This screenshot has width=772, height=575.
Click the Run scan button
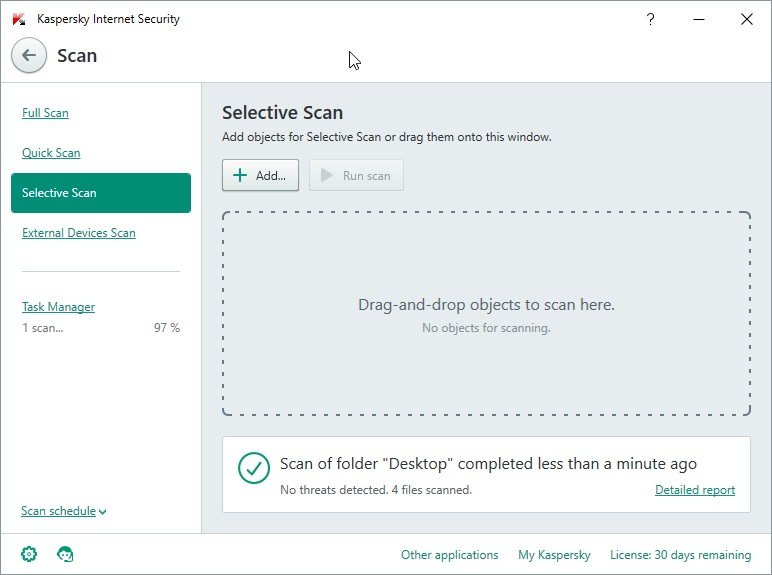point(356,175)
